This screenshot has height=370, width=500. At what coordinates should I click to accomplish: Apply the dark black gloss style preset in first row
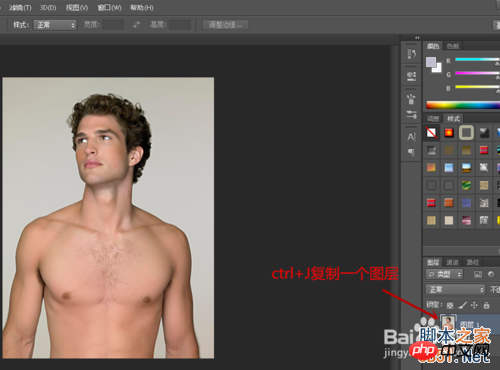[x=484, y=133]
